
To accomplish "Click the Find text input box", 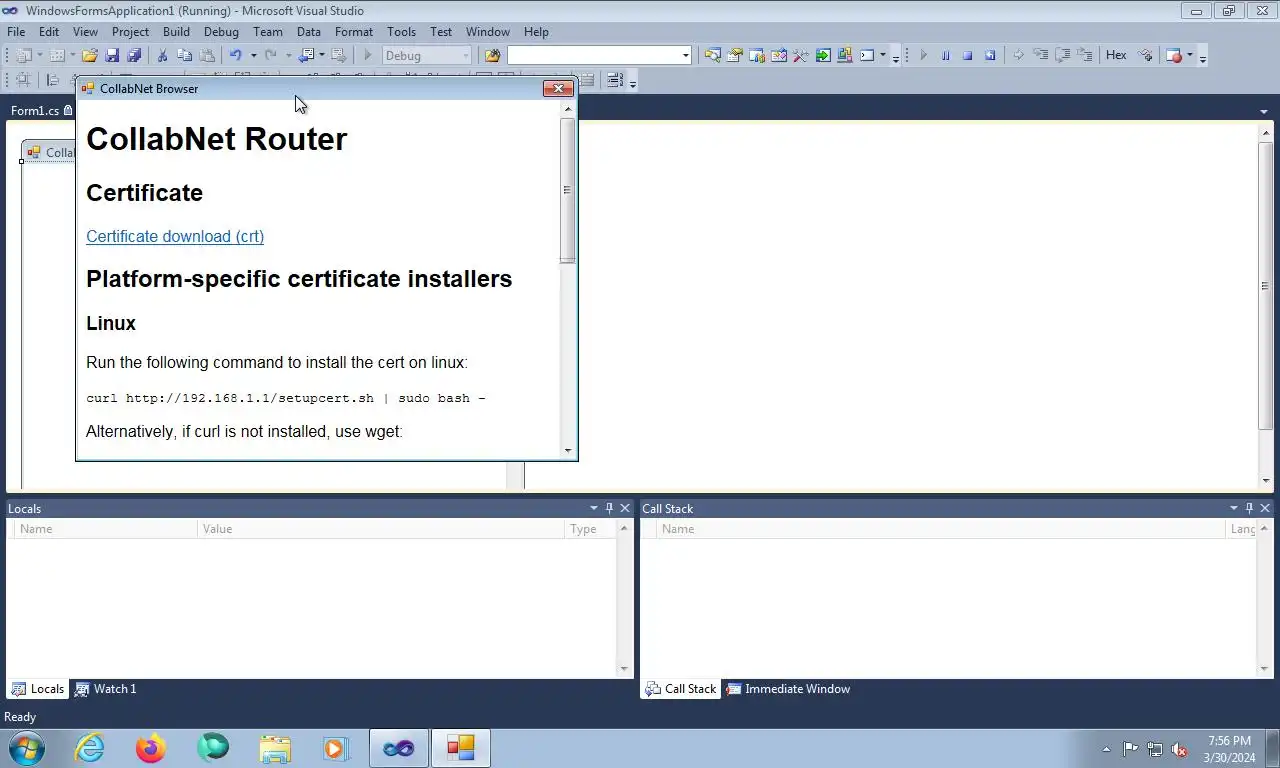I will (x=593, y=56).
